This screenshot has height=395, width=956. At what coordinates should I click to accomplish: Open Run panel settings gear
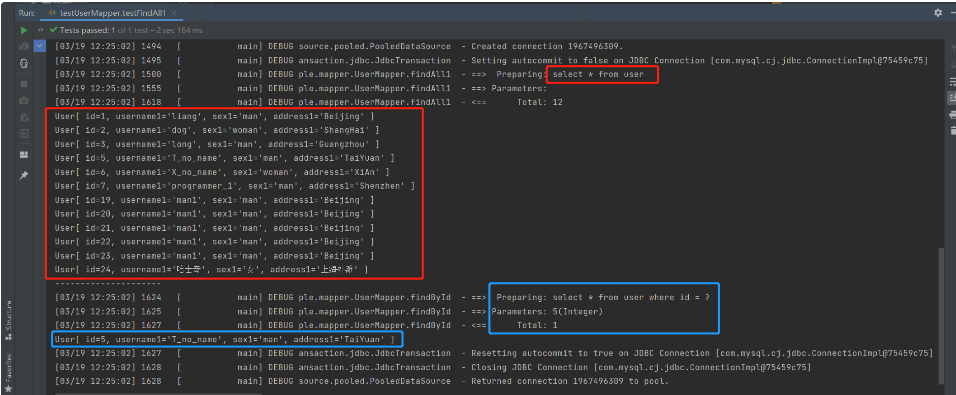tap(938, 12)
